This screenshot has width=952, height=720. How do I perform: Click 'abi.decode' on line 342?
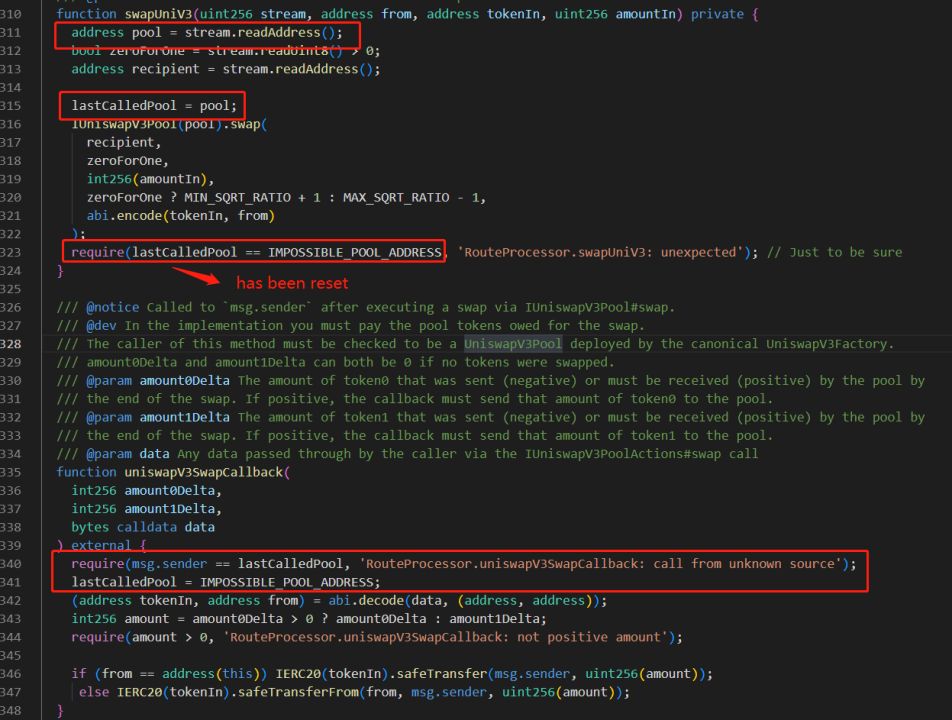[x=366, y=600]
